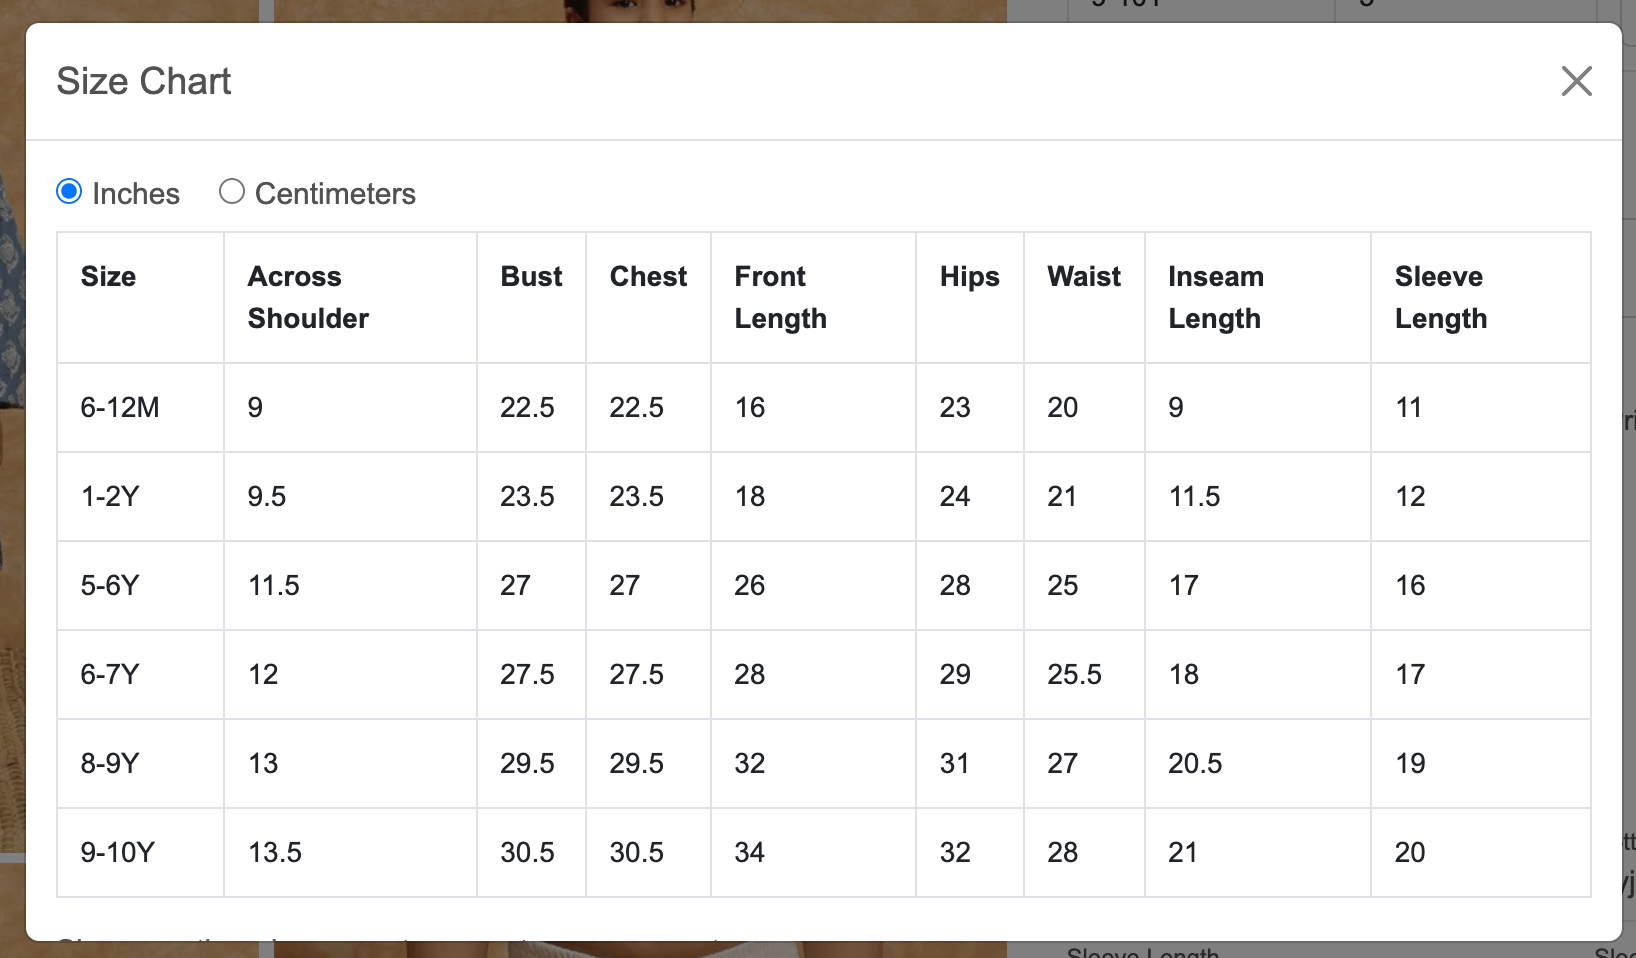Select the 6-7Y size row
Image resolution: width=1636 pixels, height=958 pixels.
pos(824,674)
